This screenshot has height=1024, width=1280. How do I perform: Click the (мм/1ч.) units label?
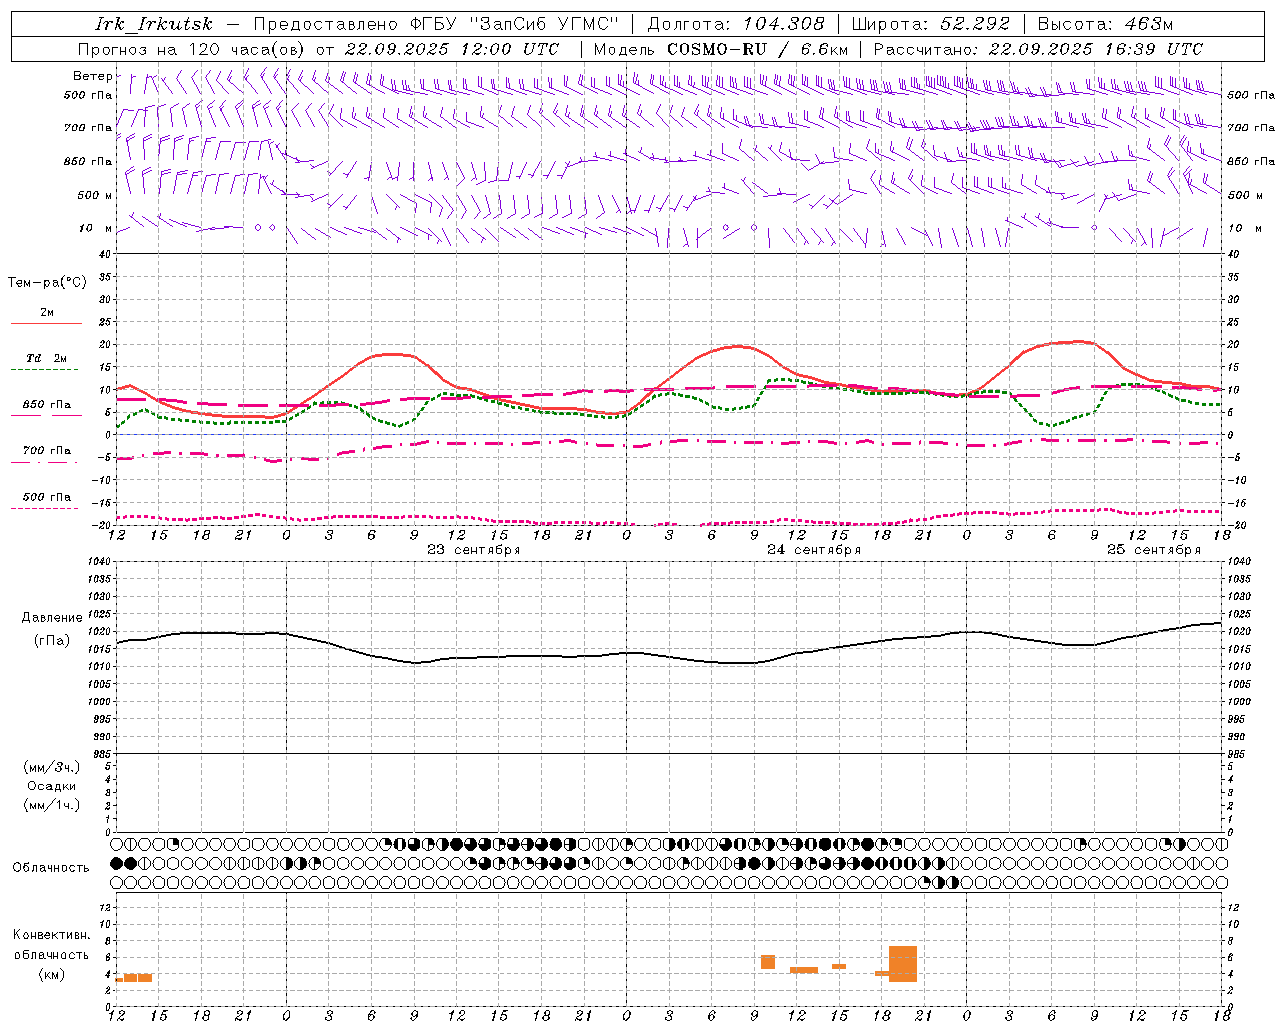[52, 805]
